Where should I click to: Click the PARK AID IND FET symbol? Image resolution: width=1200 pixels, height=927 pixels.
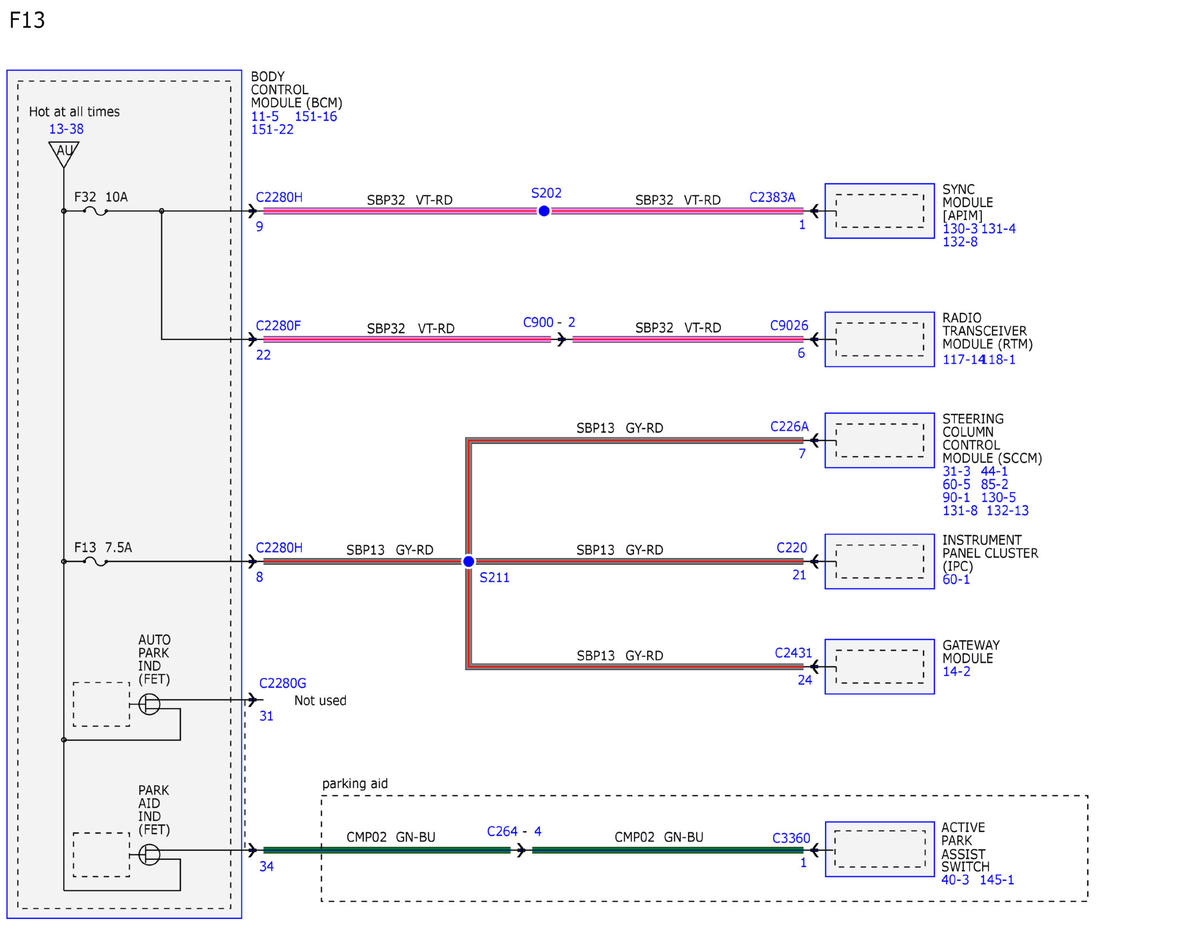tap(150, 854)
